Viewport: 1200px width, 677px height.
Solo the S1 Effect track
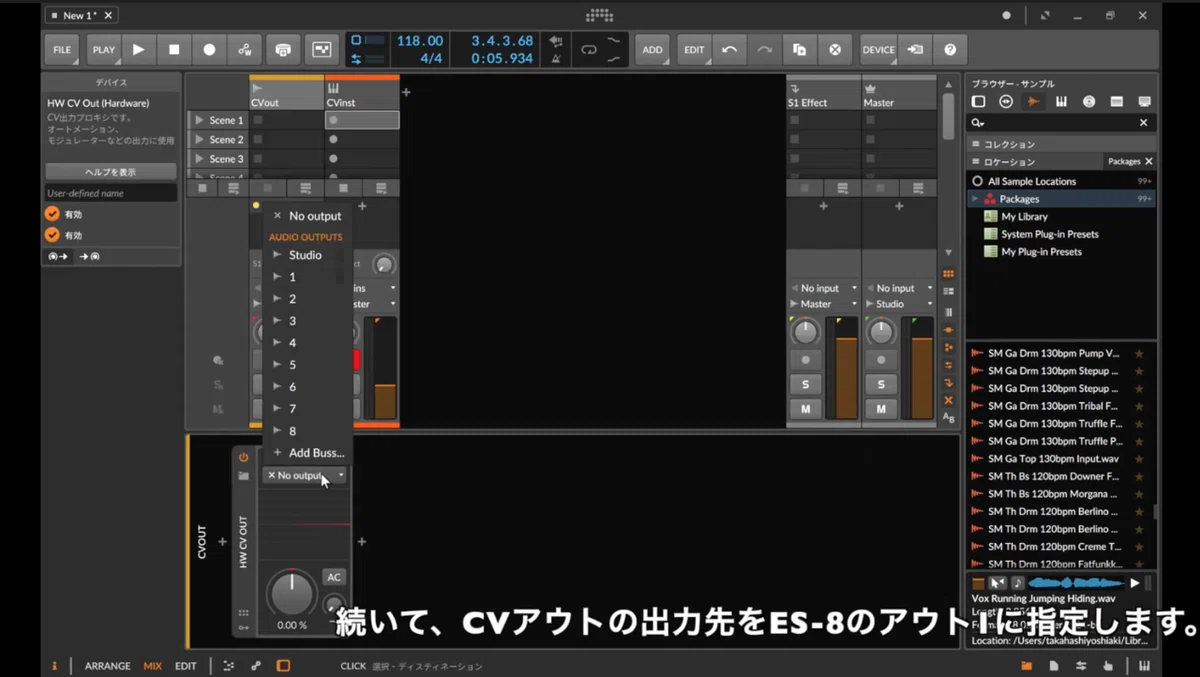(805, 384)
